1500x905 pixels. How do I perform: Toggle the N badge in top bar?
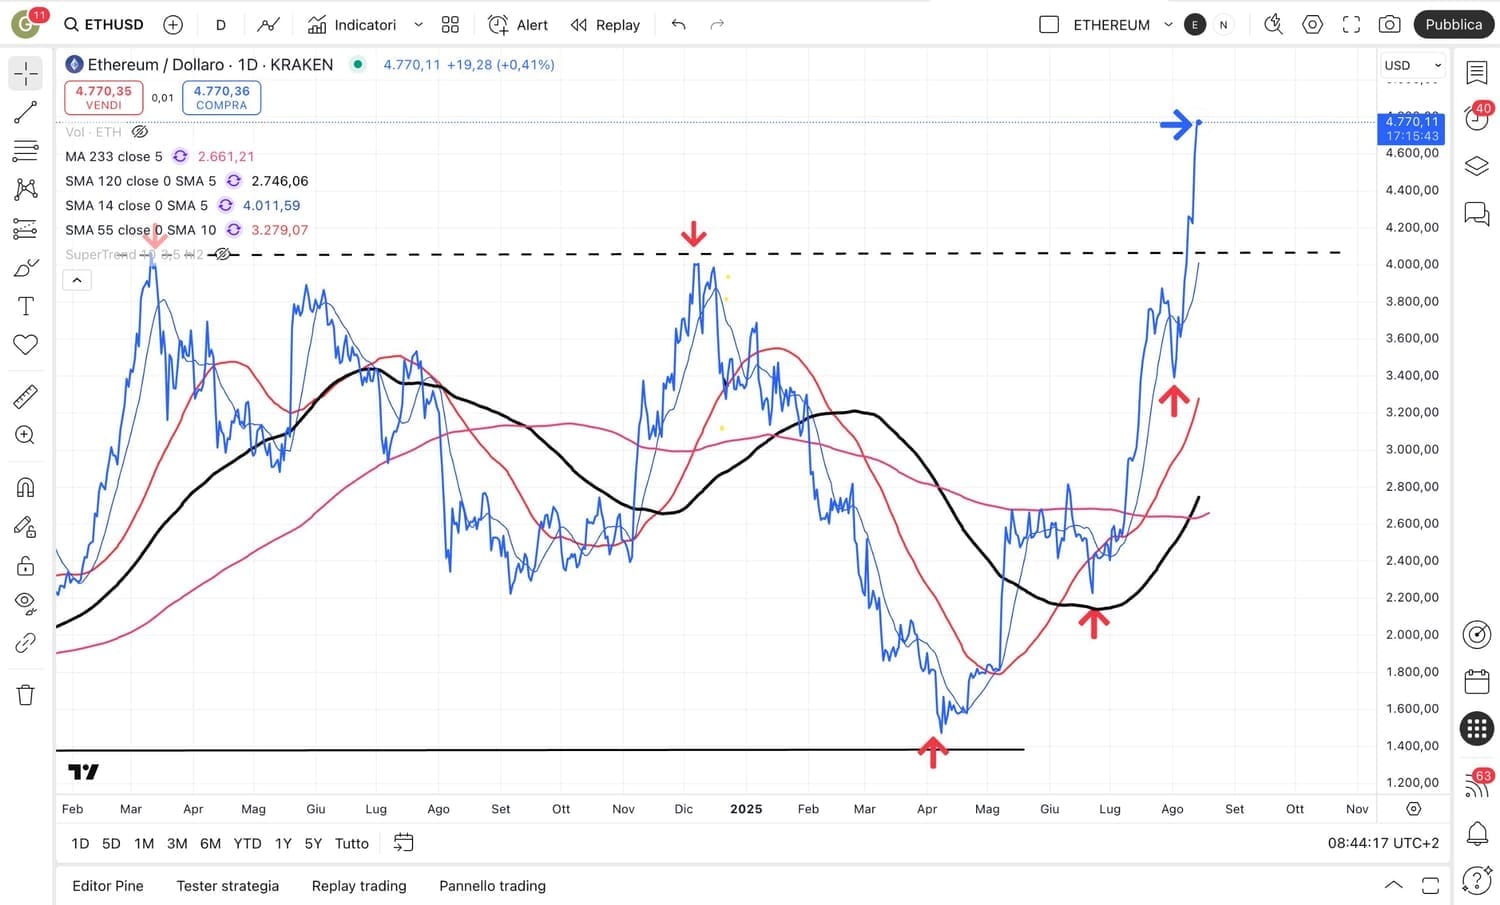1223,25
